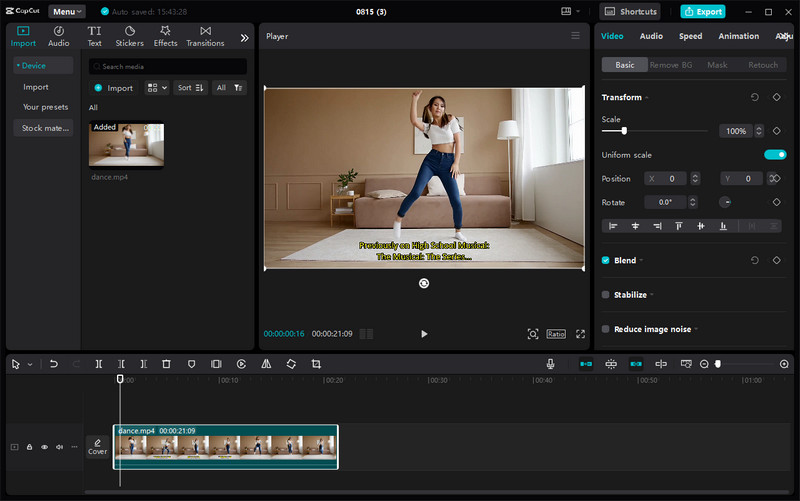Click the fullscreen icon in the player

point(580,334)
